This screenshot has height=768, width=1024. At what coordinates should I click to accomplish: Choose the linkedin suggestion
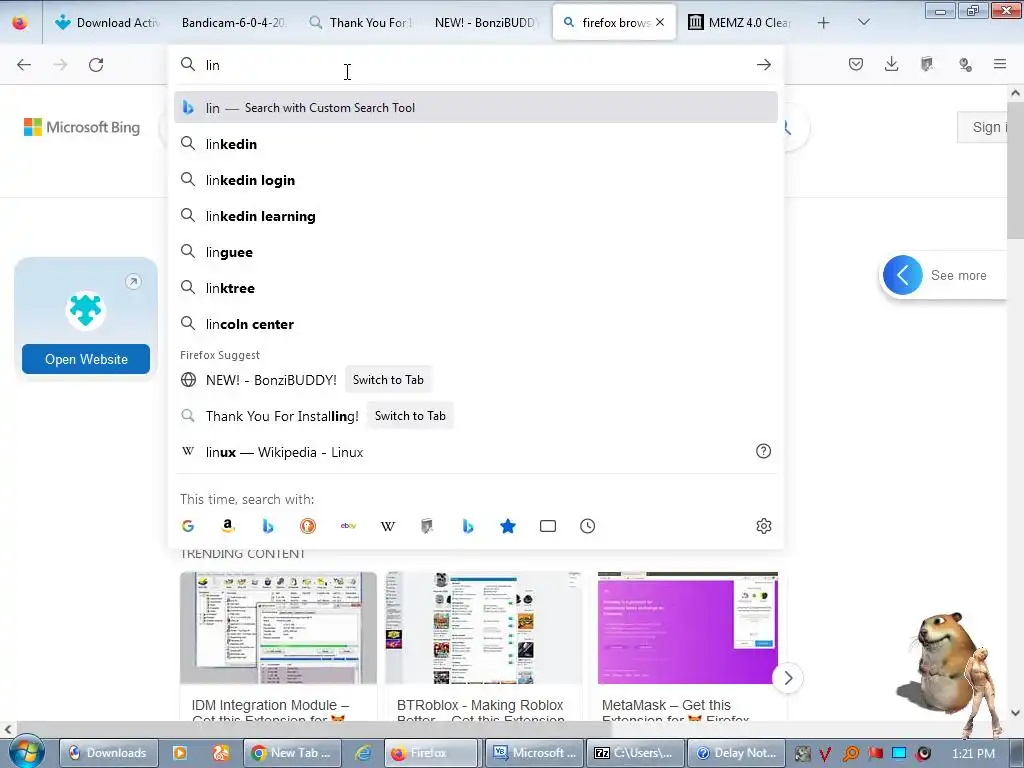(476, 144)
